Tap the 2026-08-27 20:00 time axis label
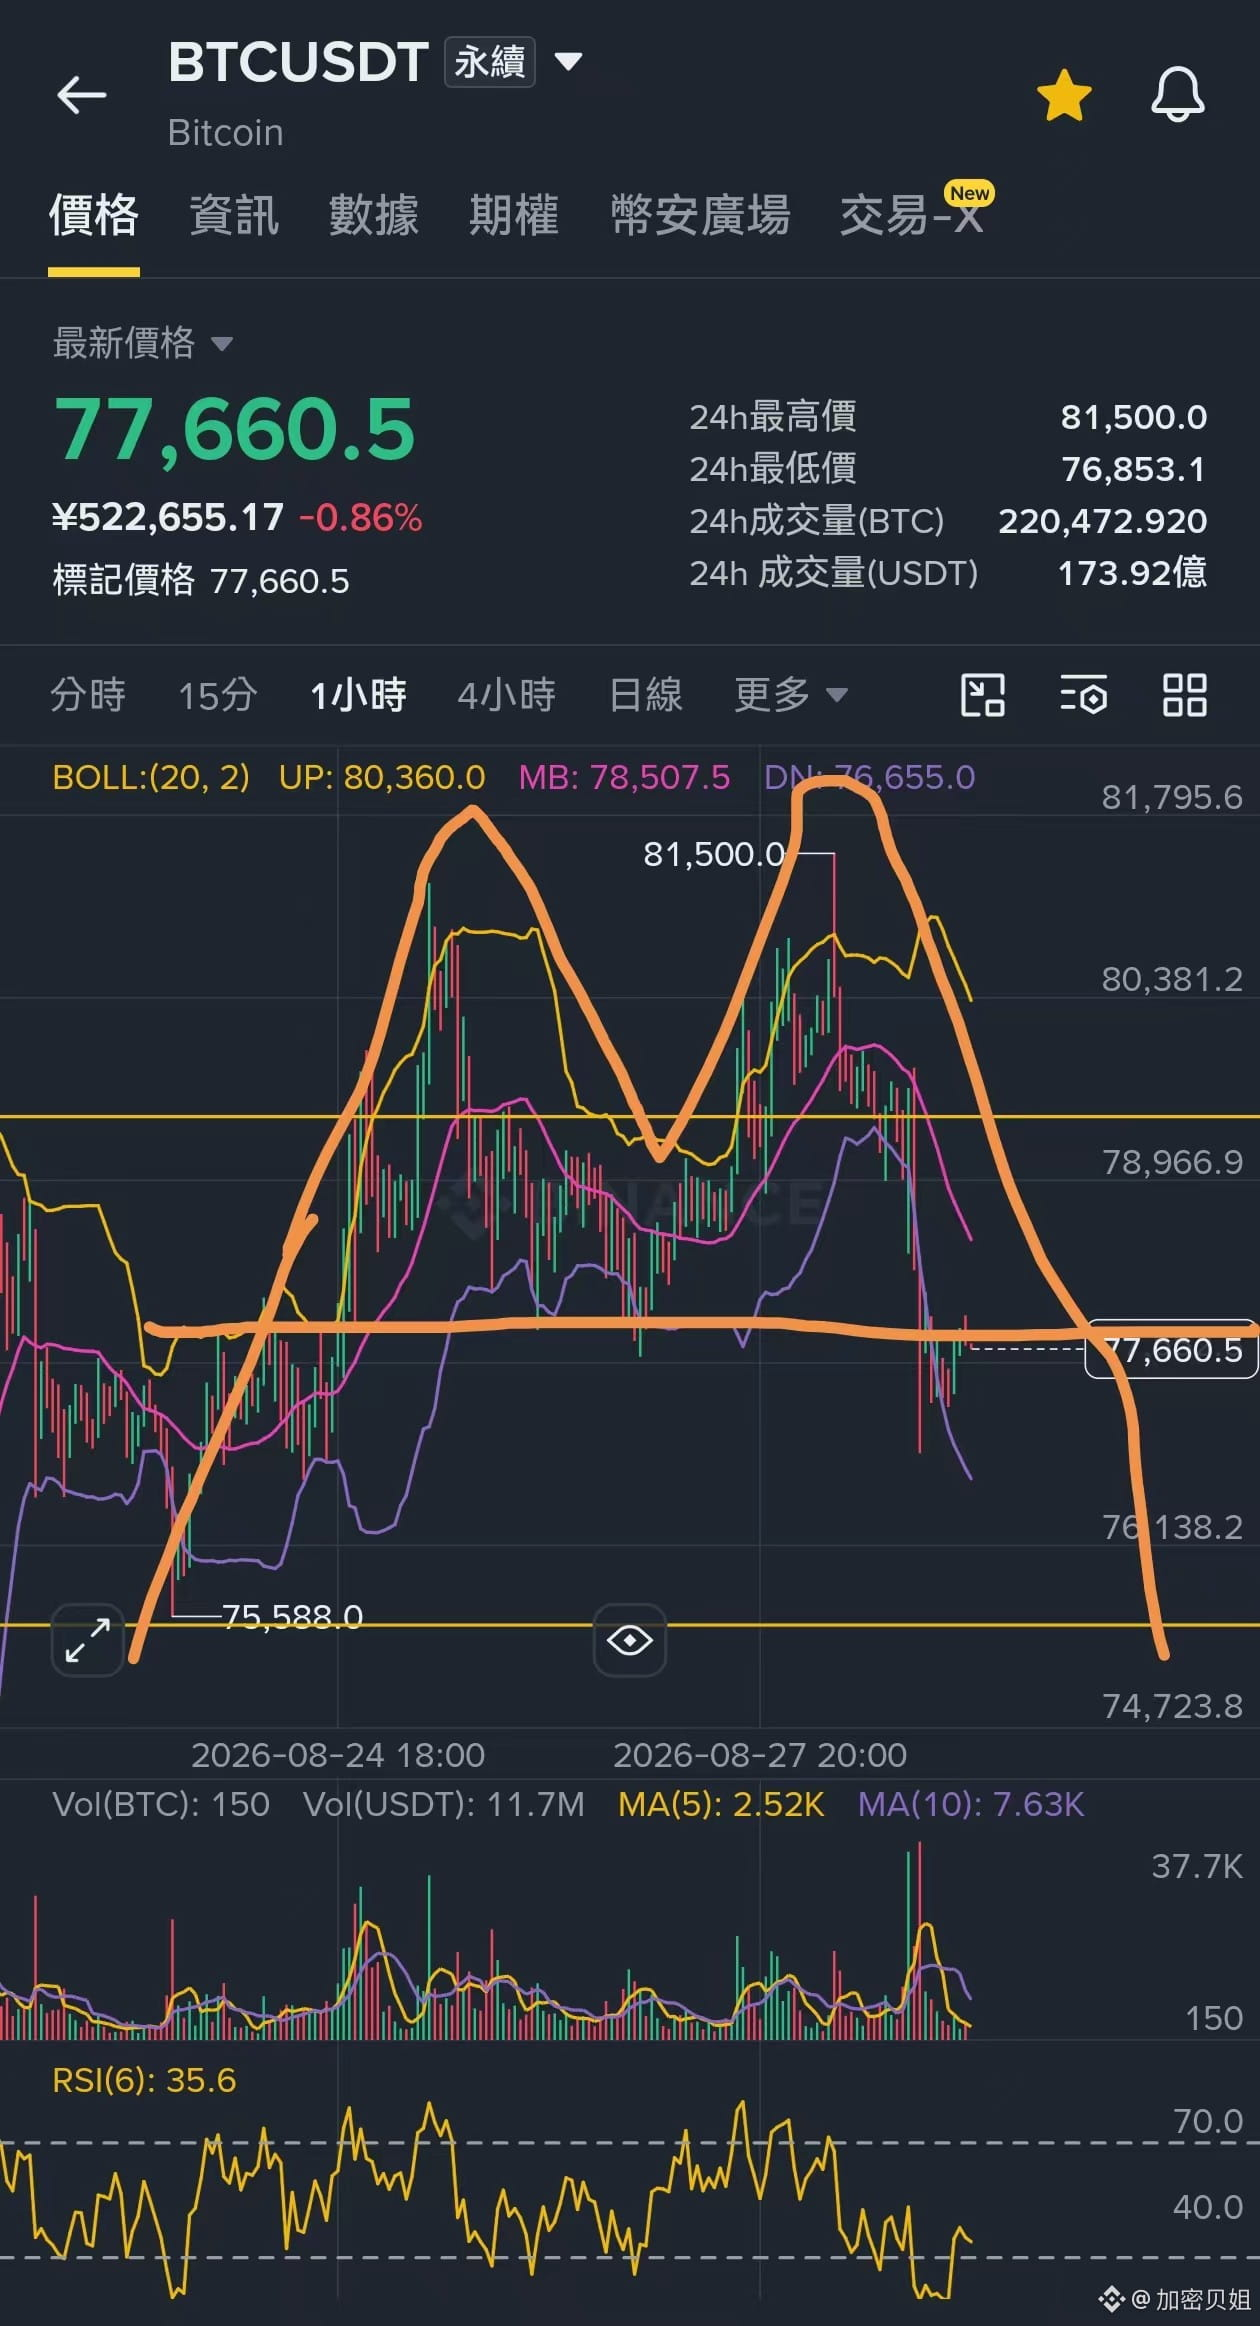The image size is (1260, 2326). 760,1755
